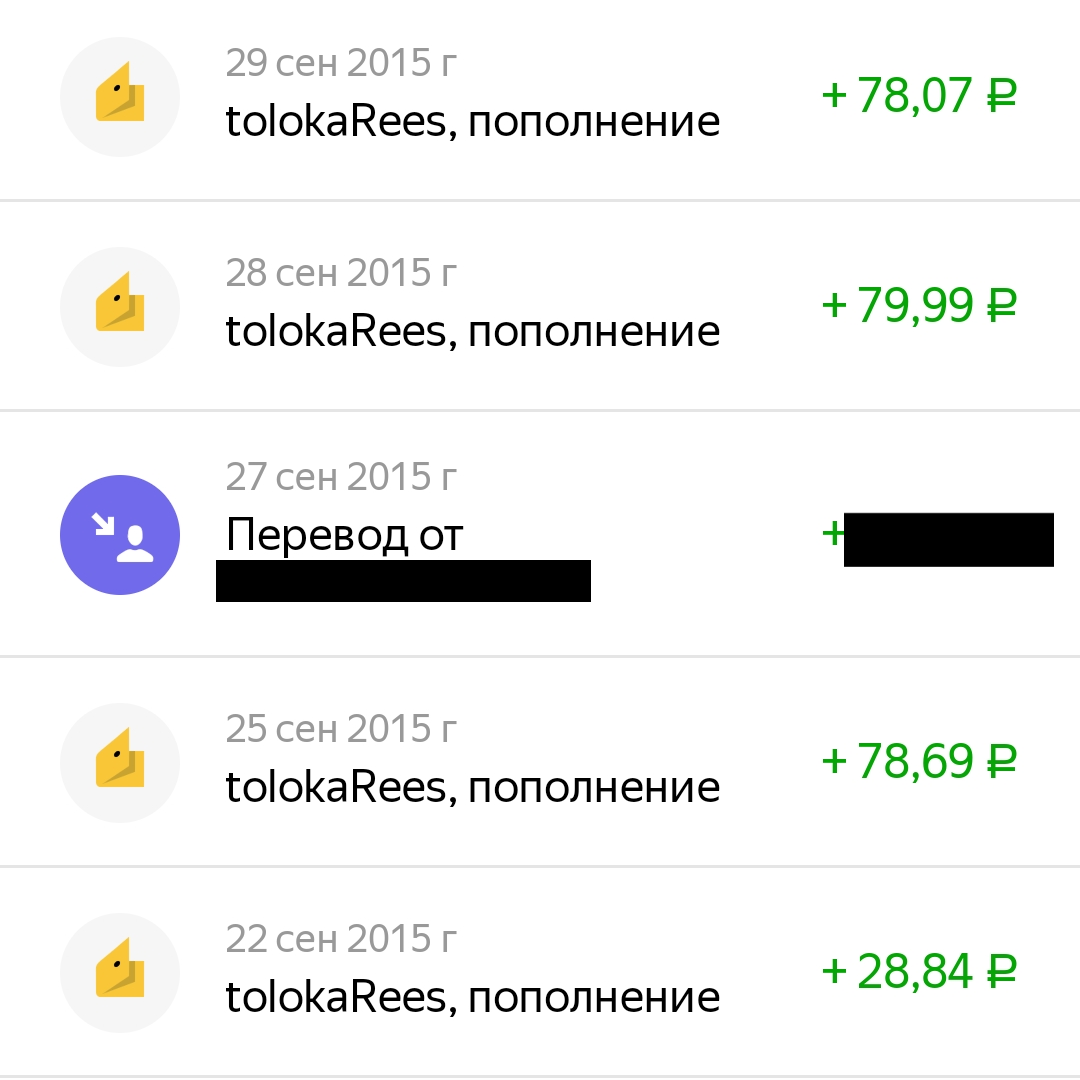The height and width of the screenshot is (1080, 1080).
Task: Click the arrow in the purple transfer badge
Action: [x=104, y=522]
